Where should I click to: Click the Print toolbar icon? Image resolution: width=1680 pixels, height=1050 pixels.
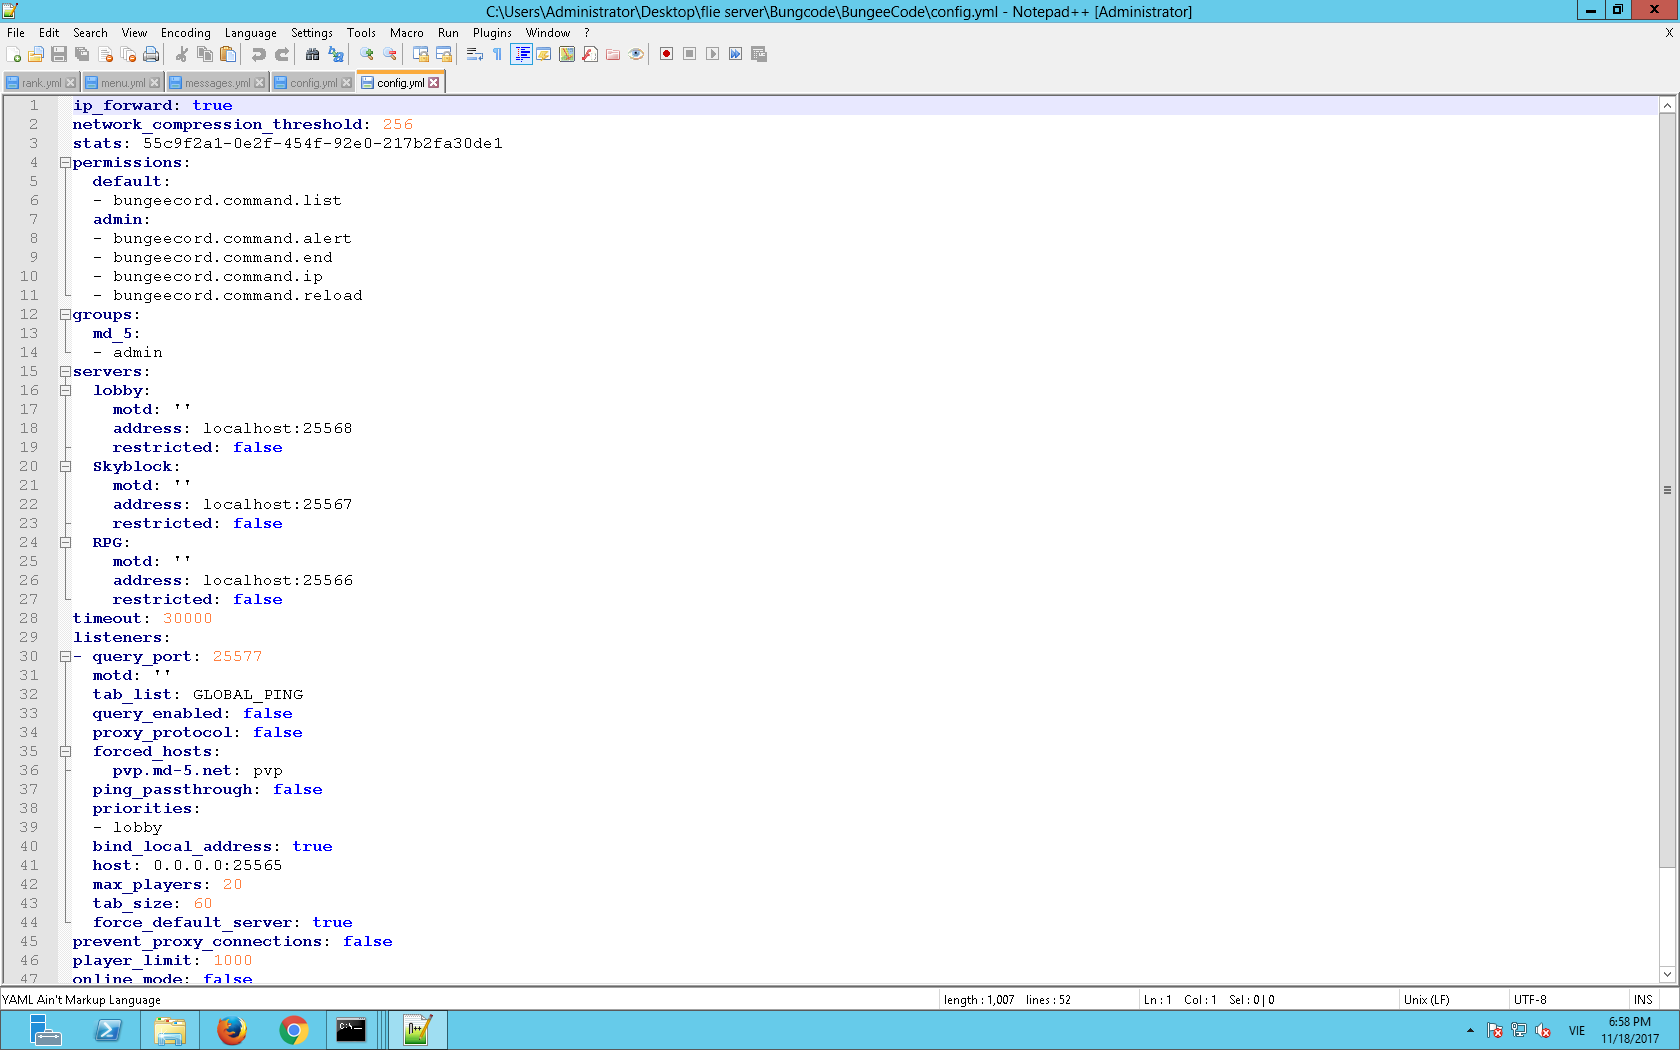pyautogui.click(x=151, y=54)
